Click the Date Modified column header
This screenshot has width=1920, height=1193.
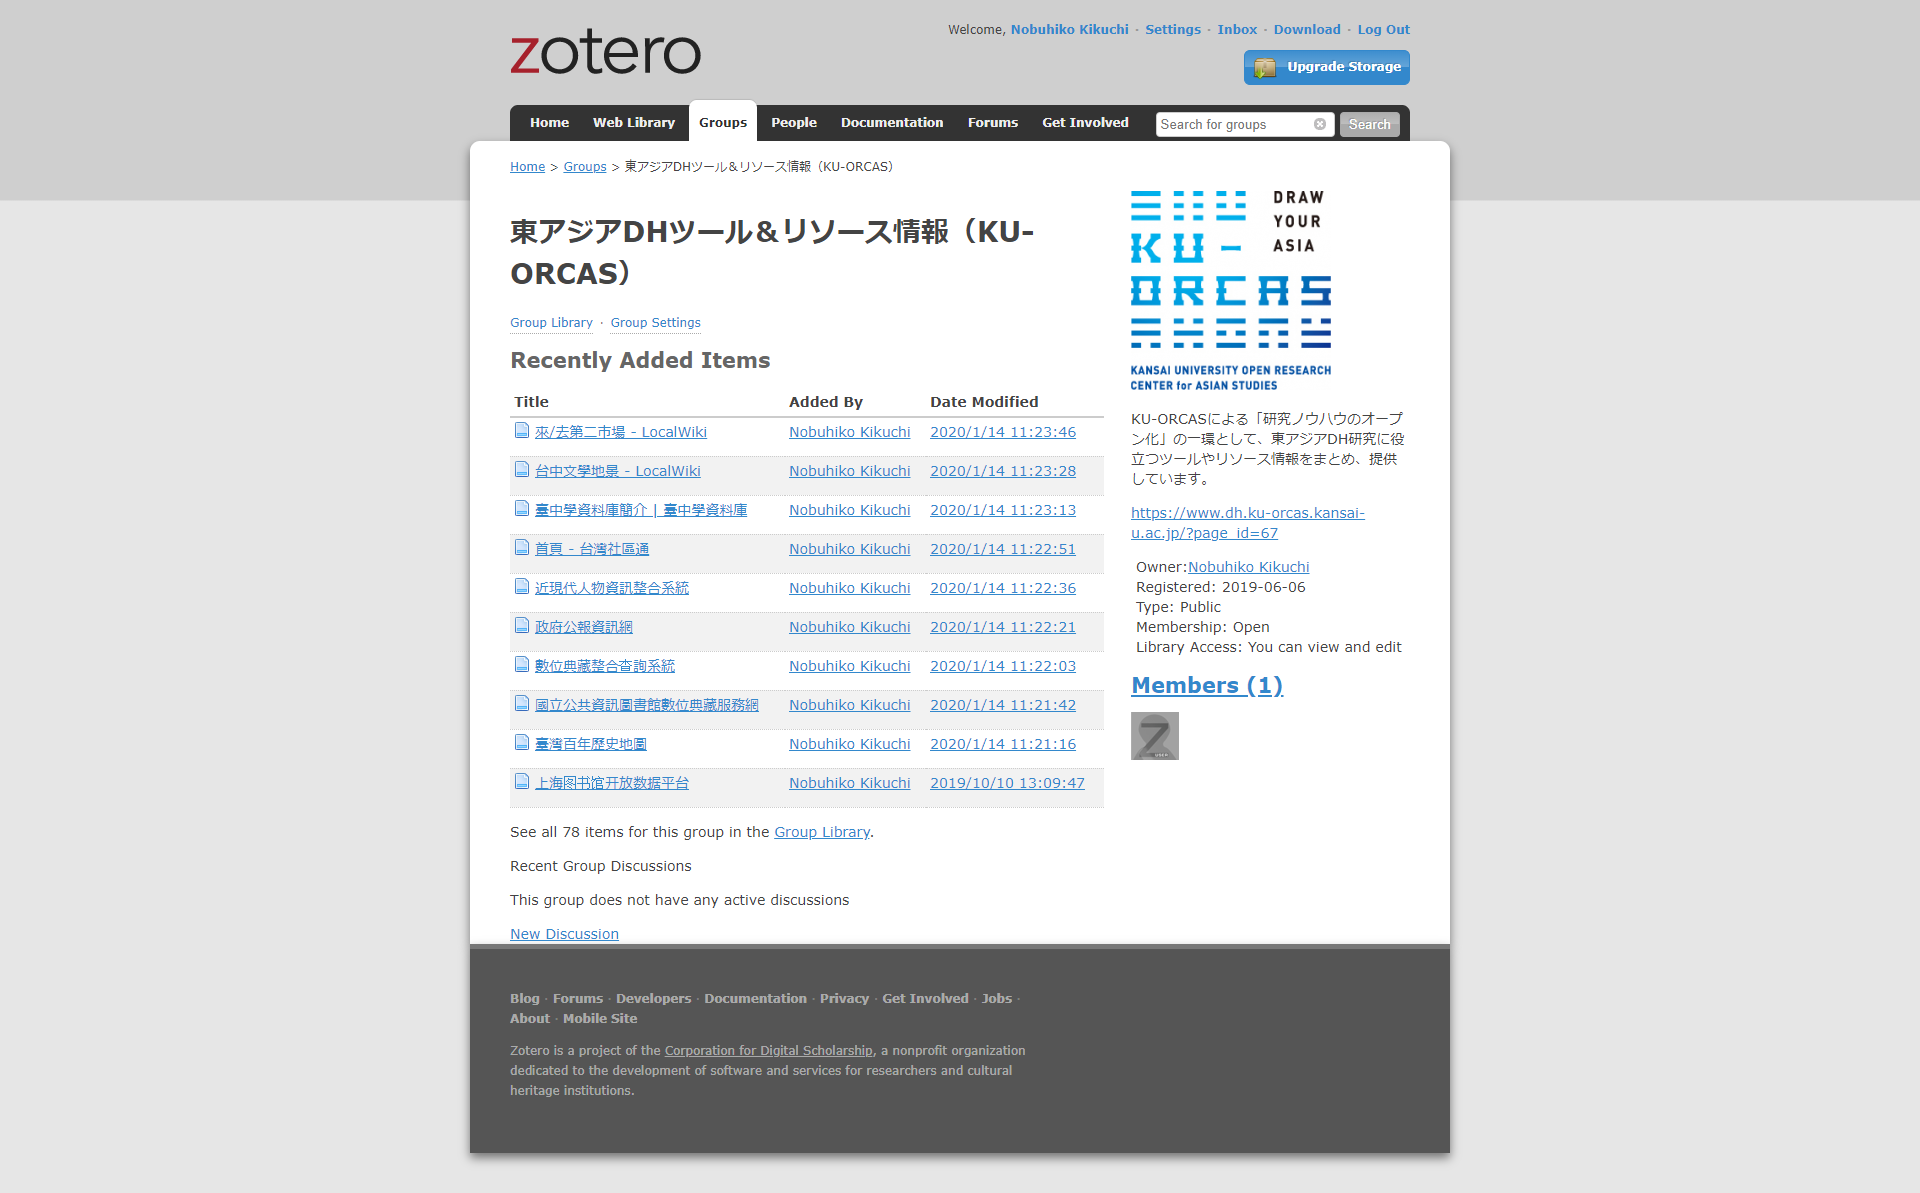984,401
